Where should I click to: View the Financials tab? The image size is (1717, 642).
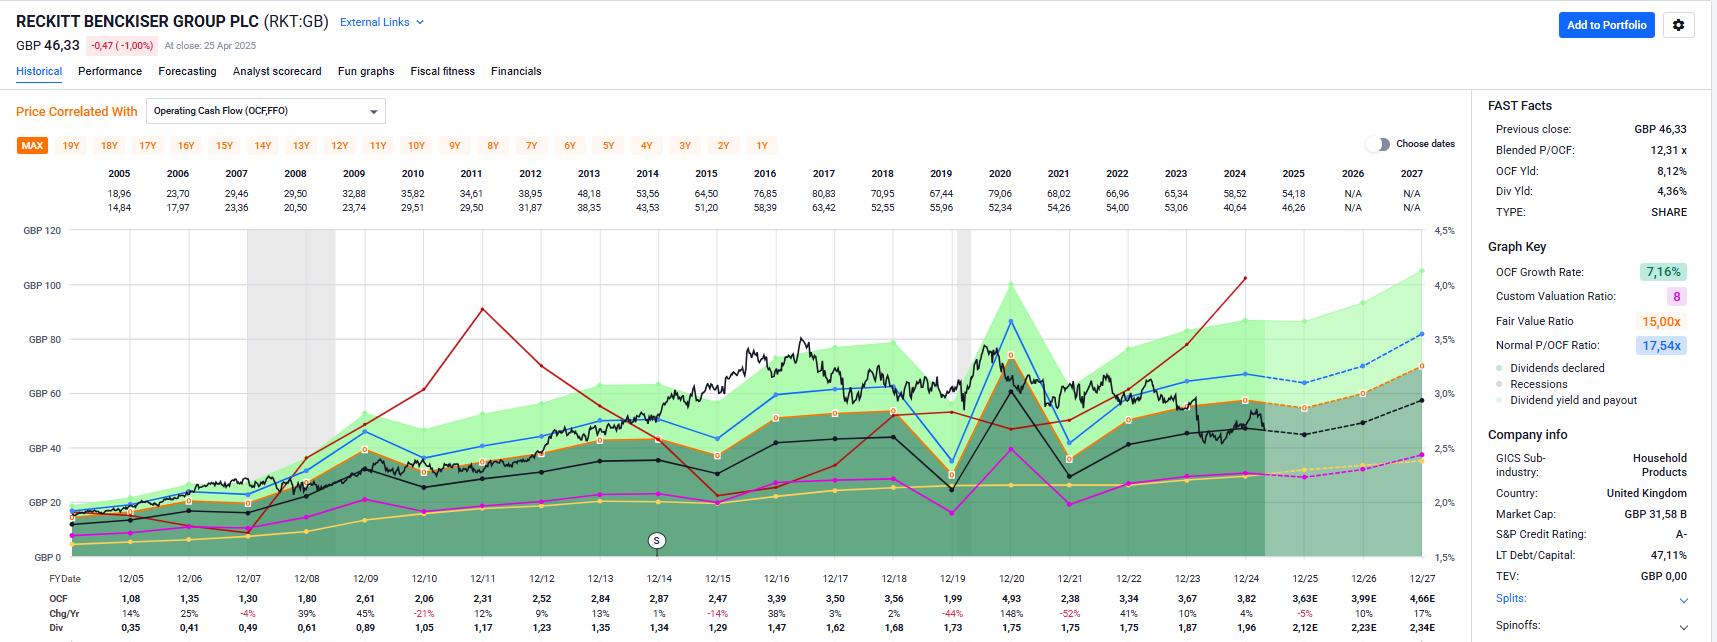point(516,72)
